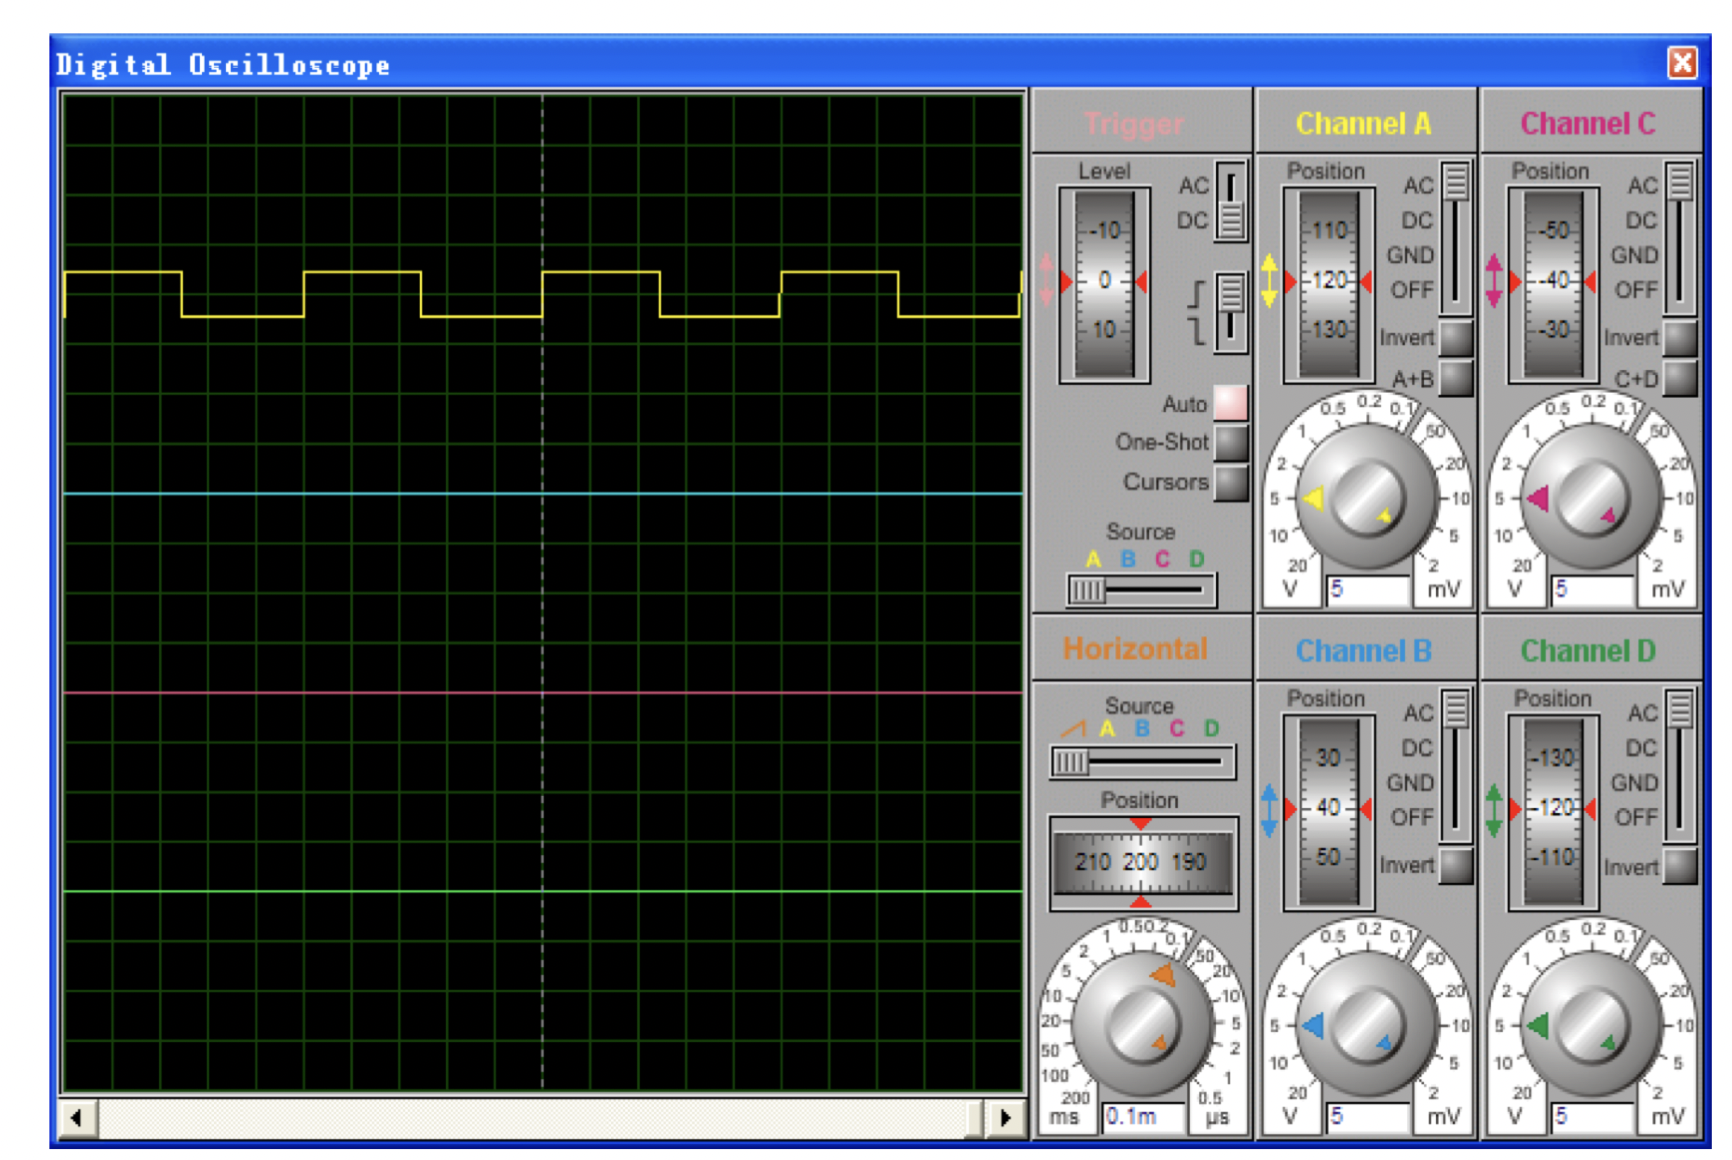This screenshot has height=1160, width=1732.
Task: Toggle Invert for Channel C
Action: 1681,338
